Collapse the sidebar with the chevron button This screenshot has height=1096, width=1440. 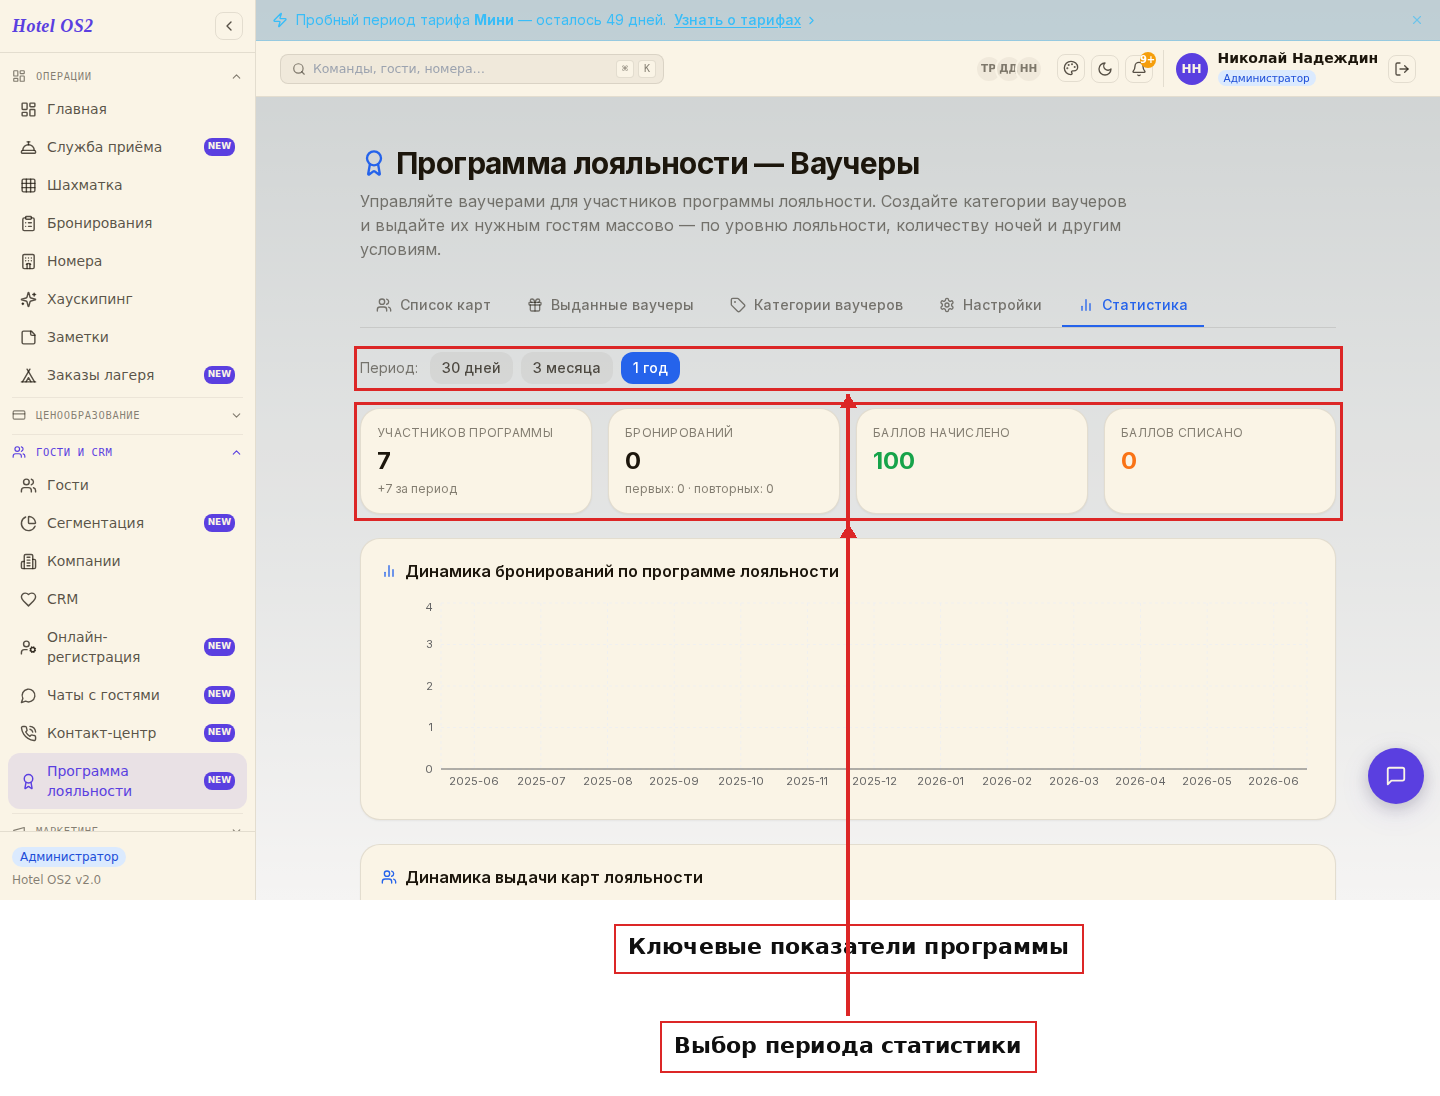tap(229, 26)
